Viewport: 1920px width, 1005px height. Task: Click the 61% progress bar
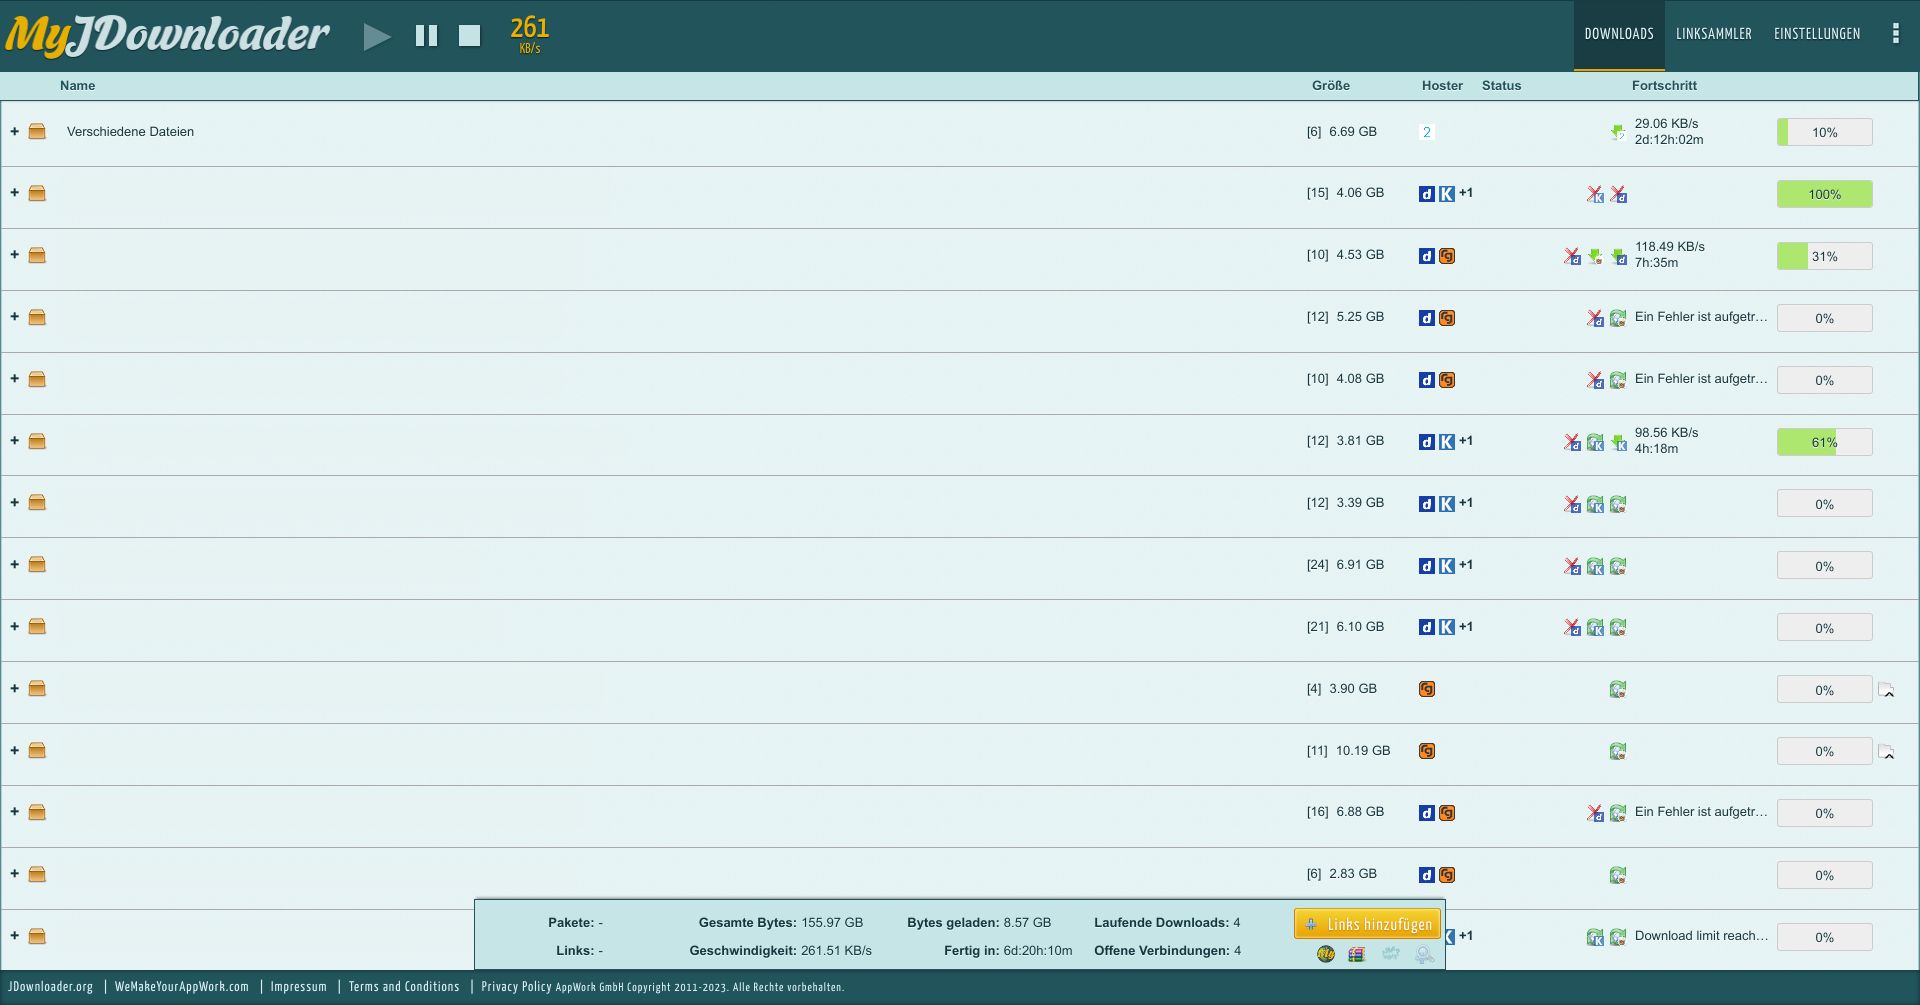pos(1824,442)
